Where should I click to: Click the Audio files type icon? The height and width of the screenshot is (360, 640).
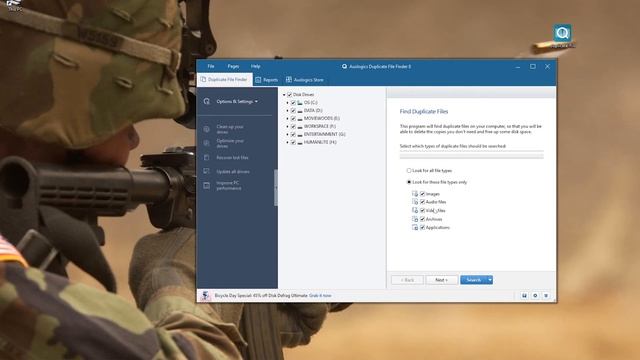click(x=415, y=202)
